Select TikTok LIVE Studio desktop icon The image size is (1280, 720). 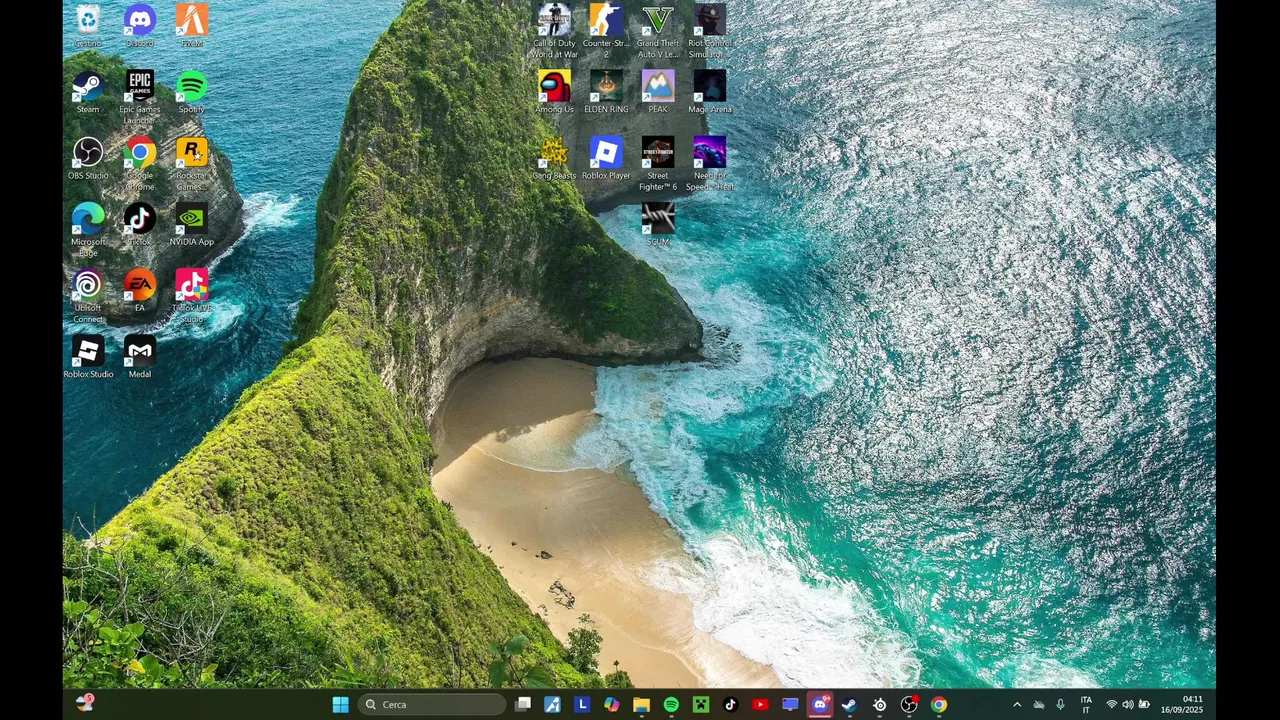192,295
